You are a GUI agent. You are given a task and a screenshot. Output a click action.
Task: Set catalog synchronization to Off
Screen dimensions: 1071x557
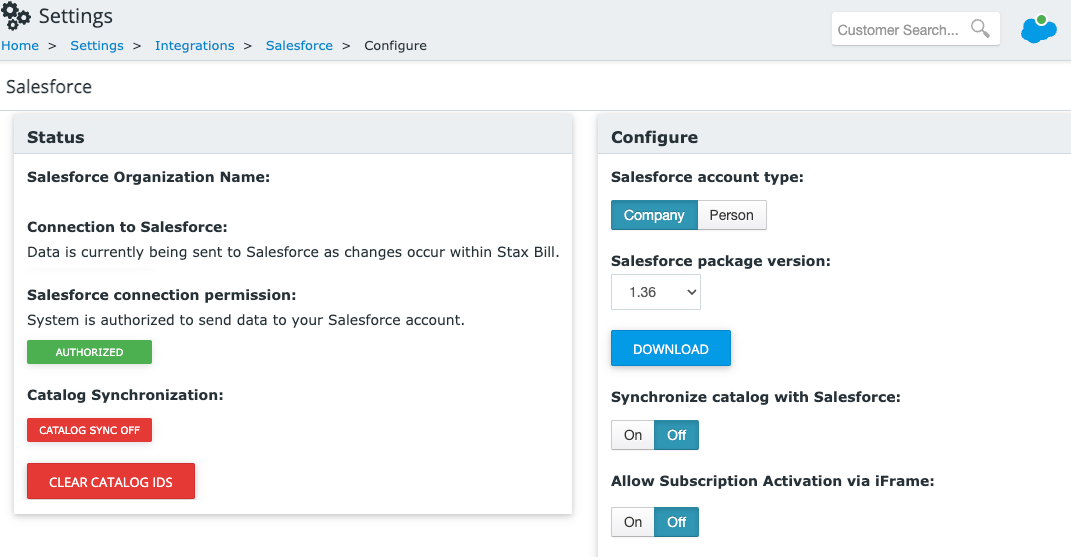click(x=676, y=435)
